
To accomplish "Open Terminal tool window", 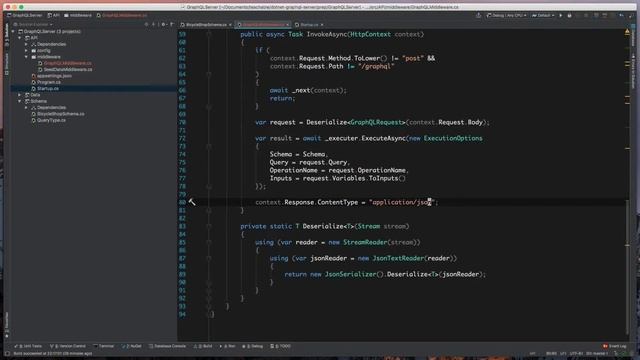I will 104,346.
